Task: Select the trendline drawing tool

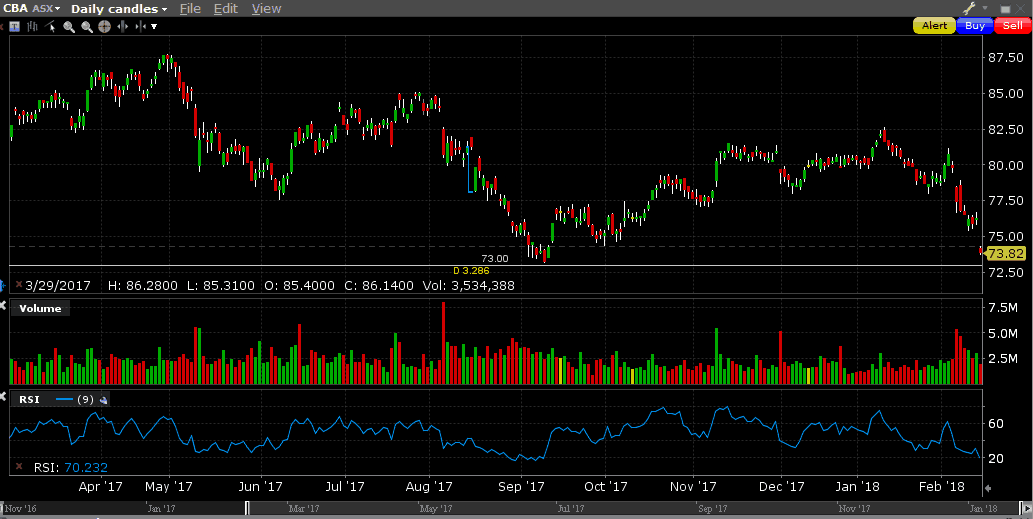Action: pos(49,26)
